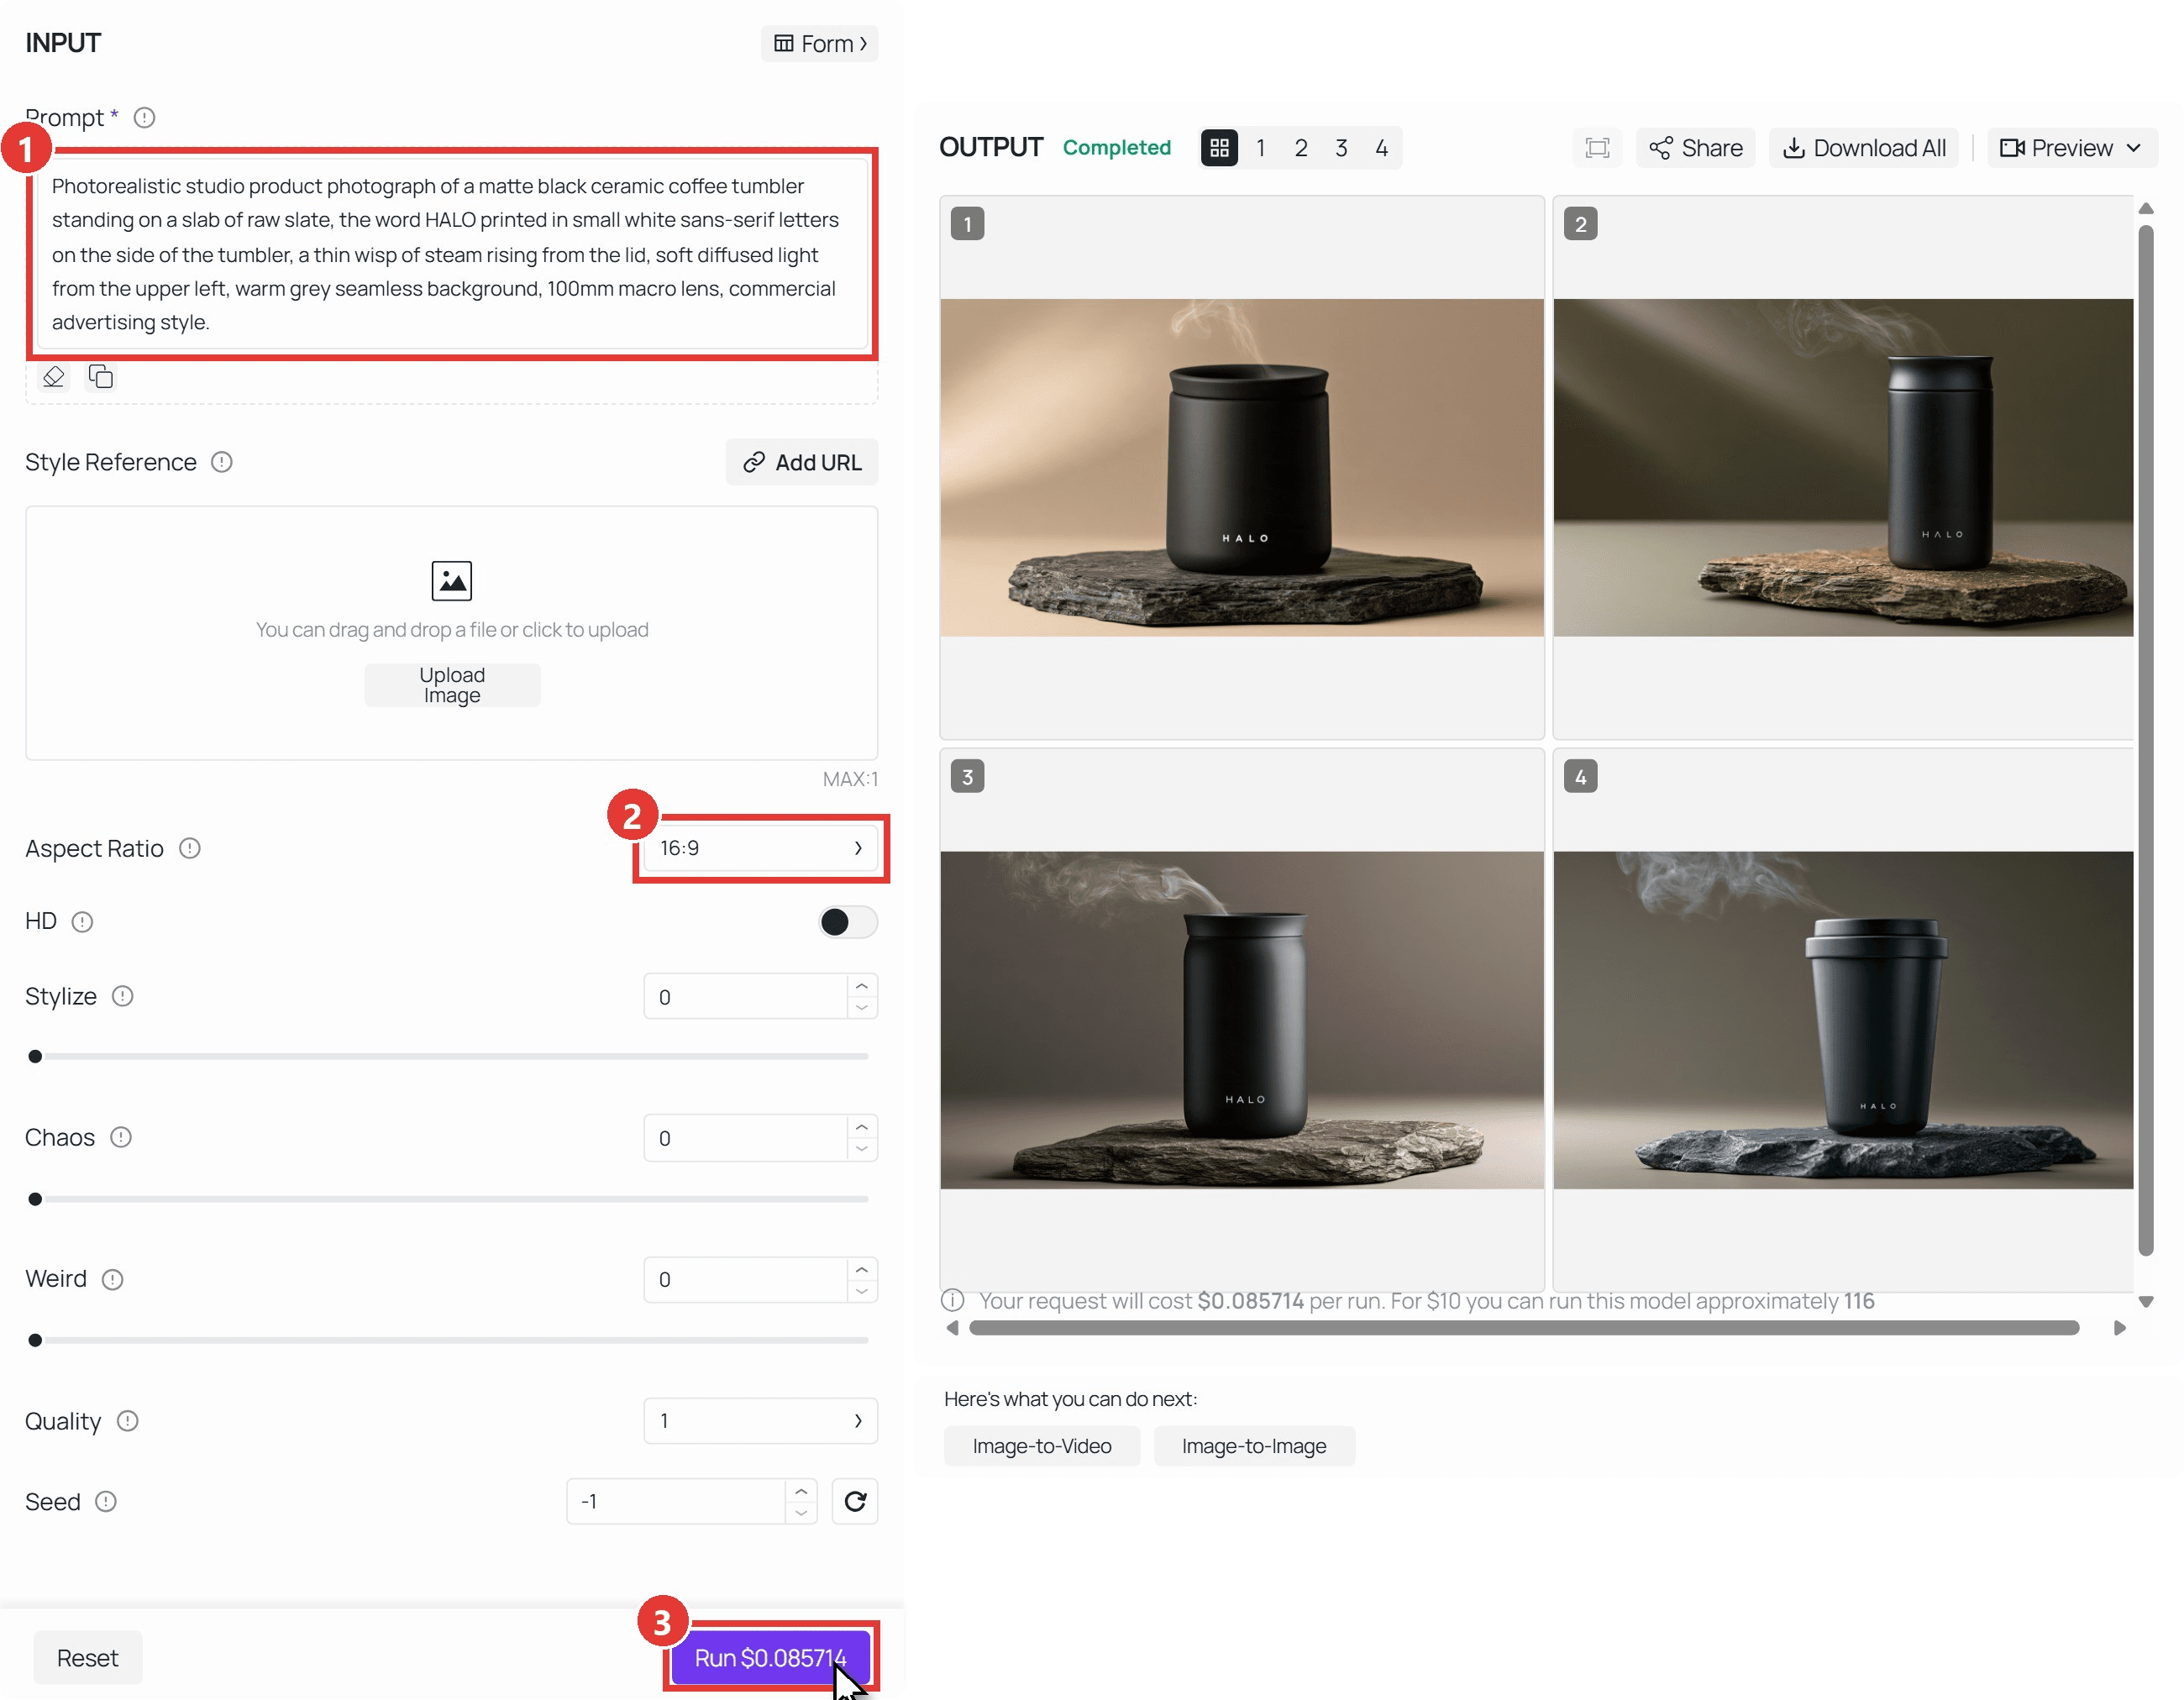The image size is (2184, 1700).
Task: Click the Upload Image button
Action: (x=452, y=686)
